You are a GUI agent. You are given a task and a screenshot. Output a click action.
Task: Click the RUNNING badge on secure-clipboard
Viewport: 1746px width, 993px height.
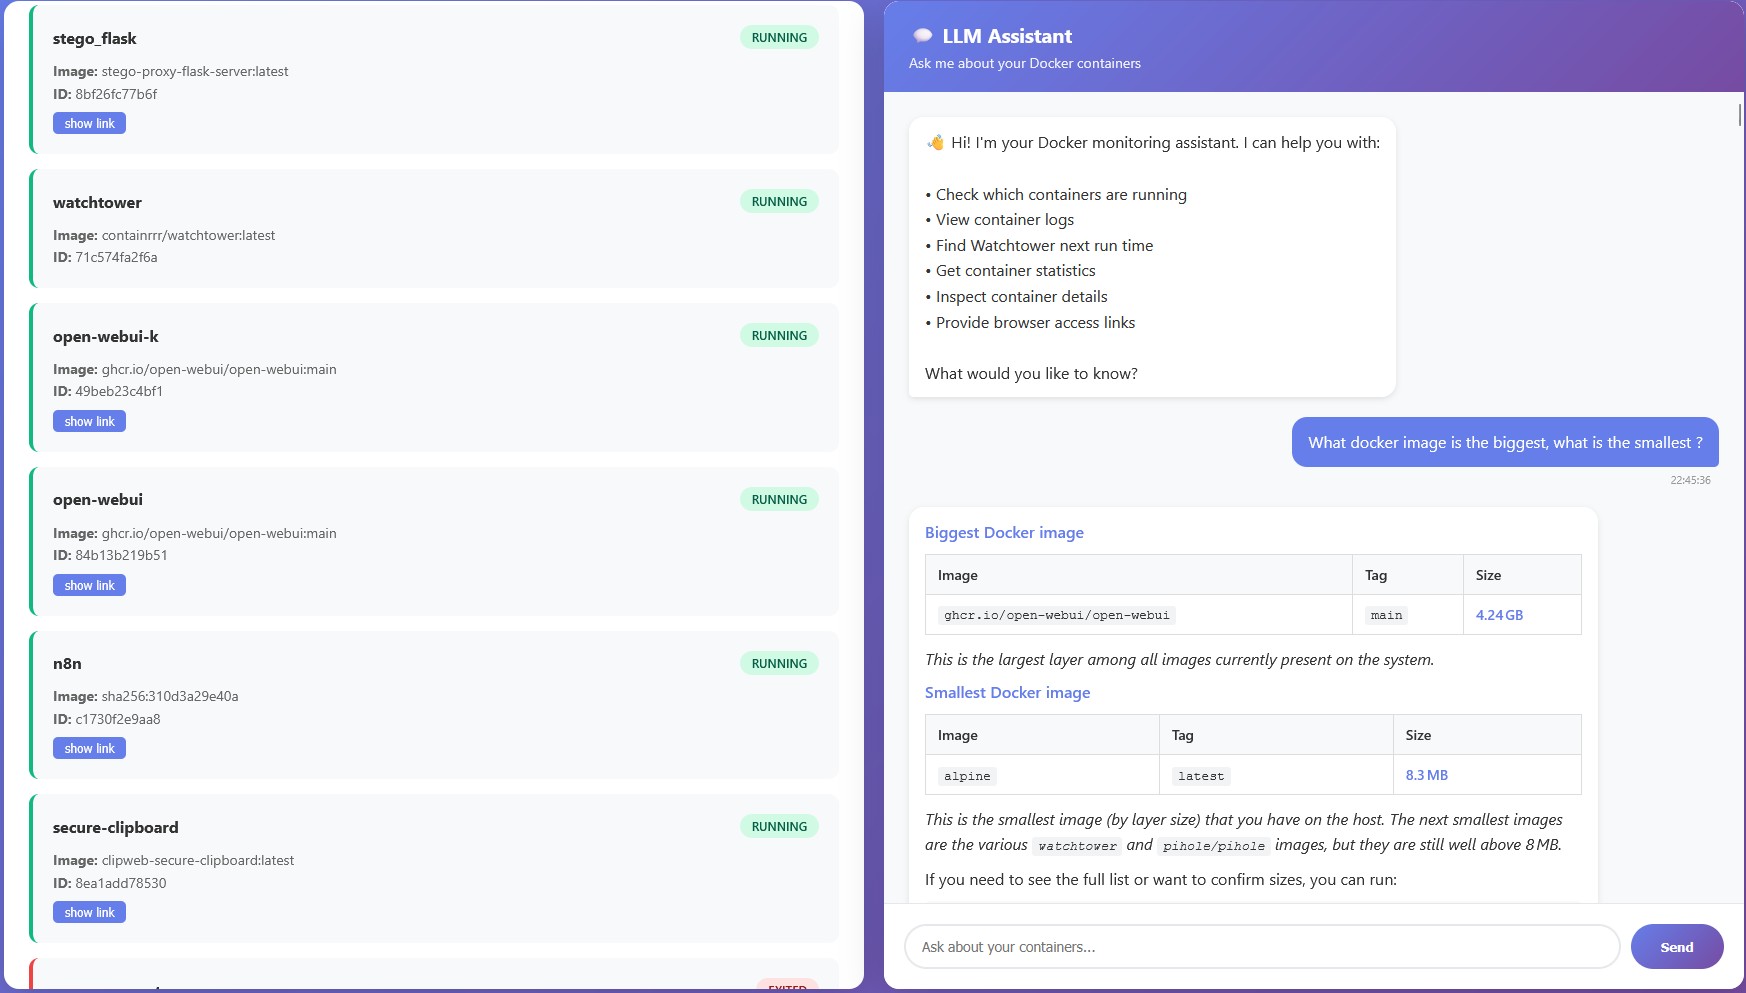click(x=779, y=827)
